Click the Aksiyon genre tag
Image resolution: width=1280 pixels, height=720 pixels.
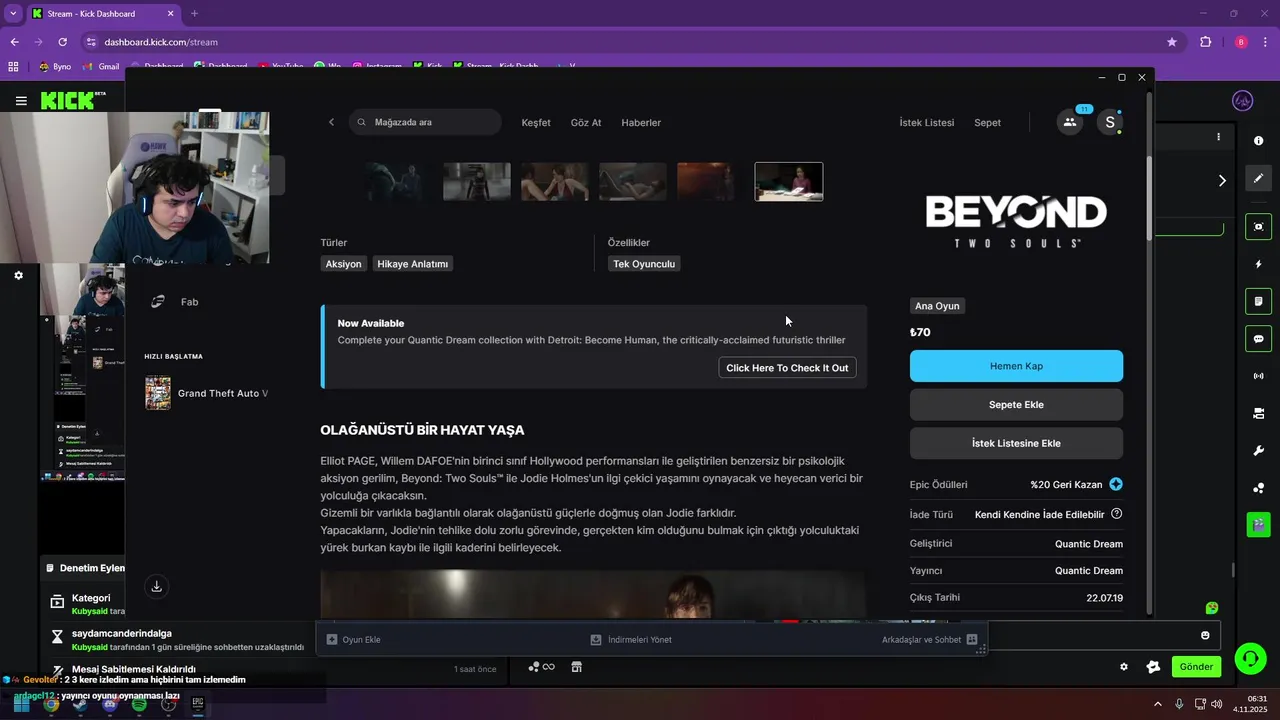pos(343,264)
